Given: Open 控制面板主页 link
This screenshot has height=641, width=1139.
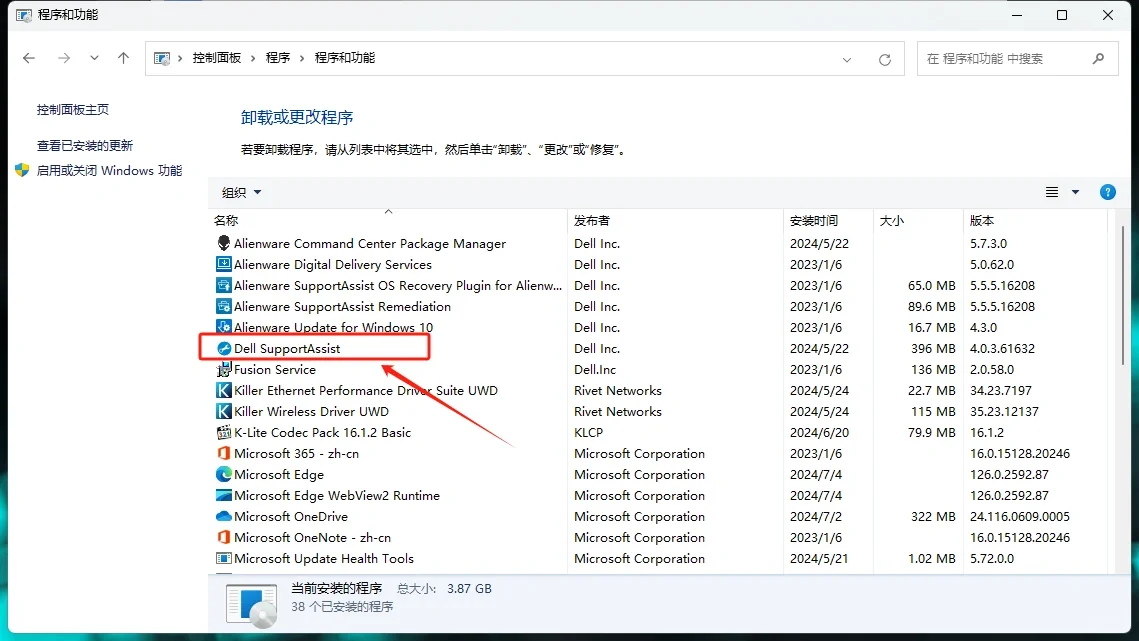Looking at the screenshot, I should [x=73, y=110].
